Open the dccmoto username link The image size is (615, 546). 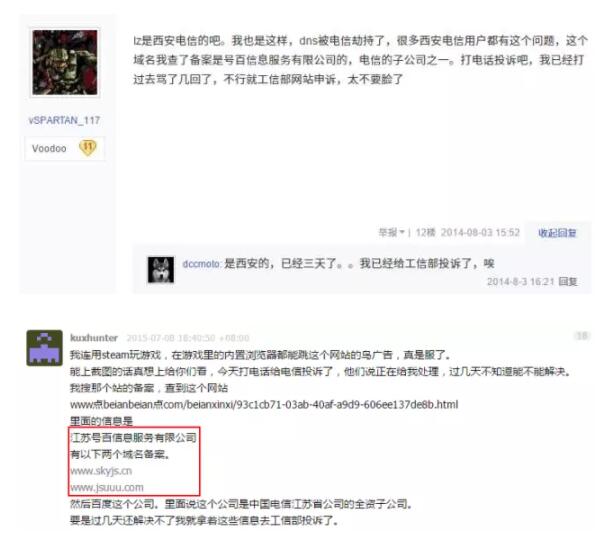click(x=202, y=264)
